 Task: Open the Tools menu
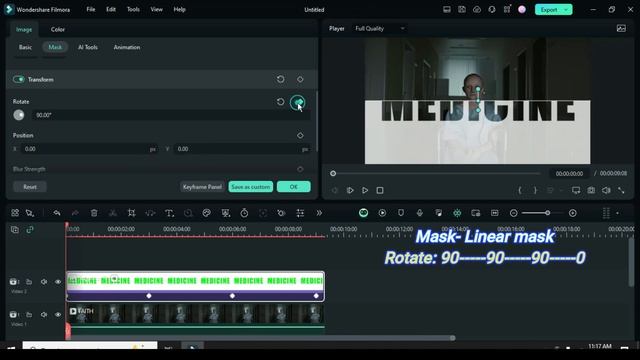133,9
